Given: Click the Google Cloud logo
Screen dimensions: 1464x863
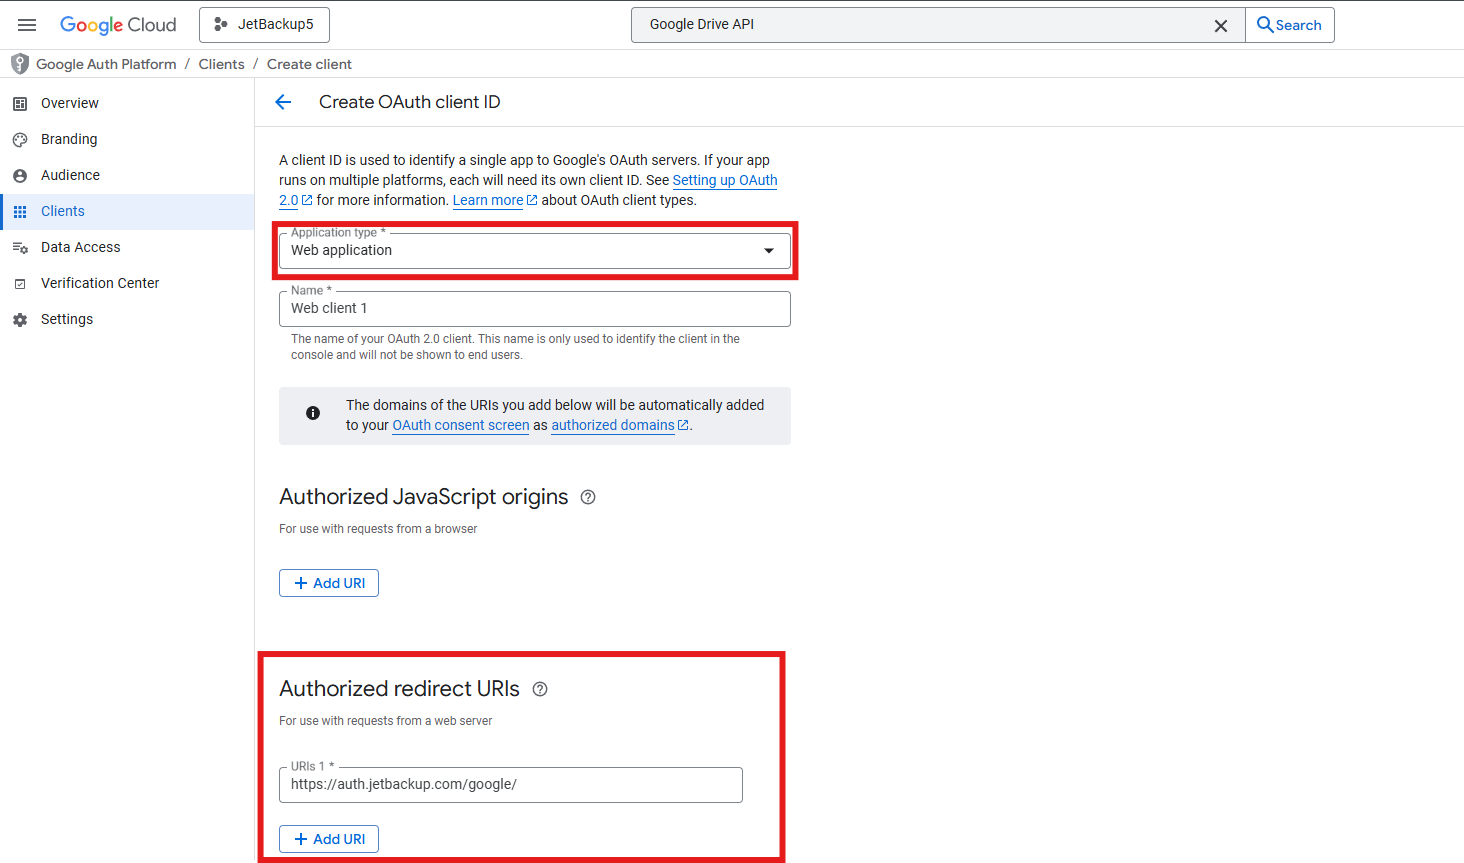Looking at the screenshot, I should [118, 25].
